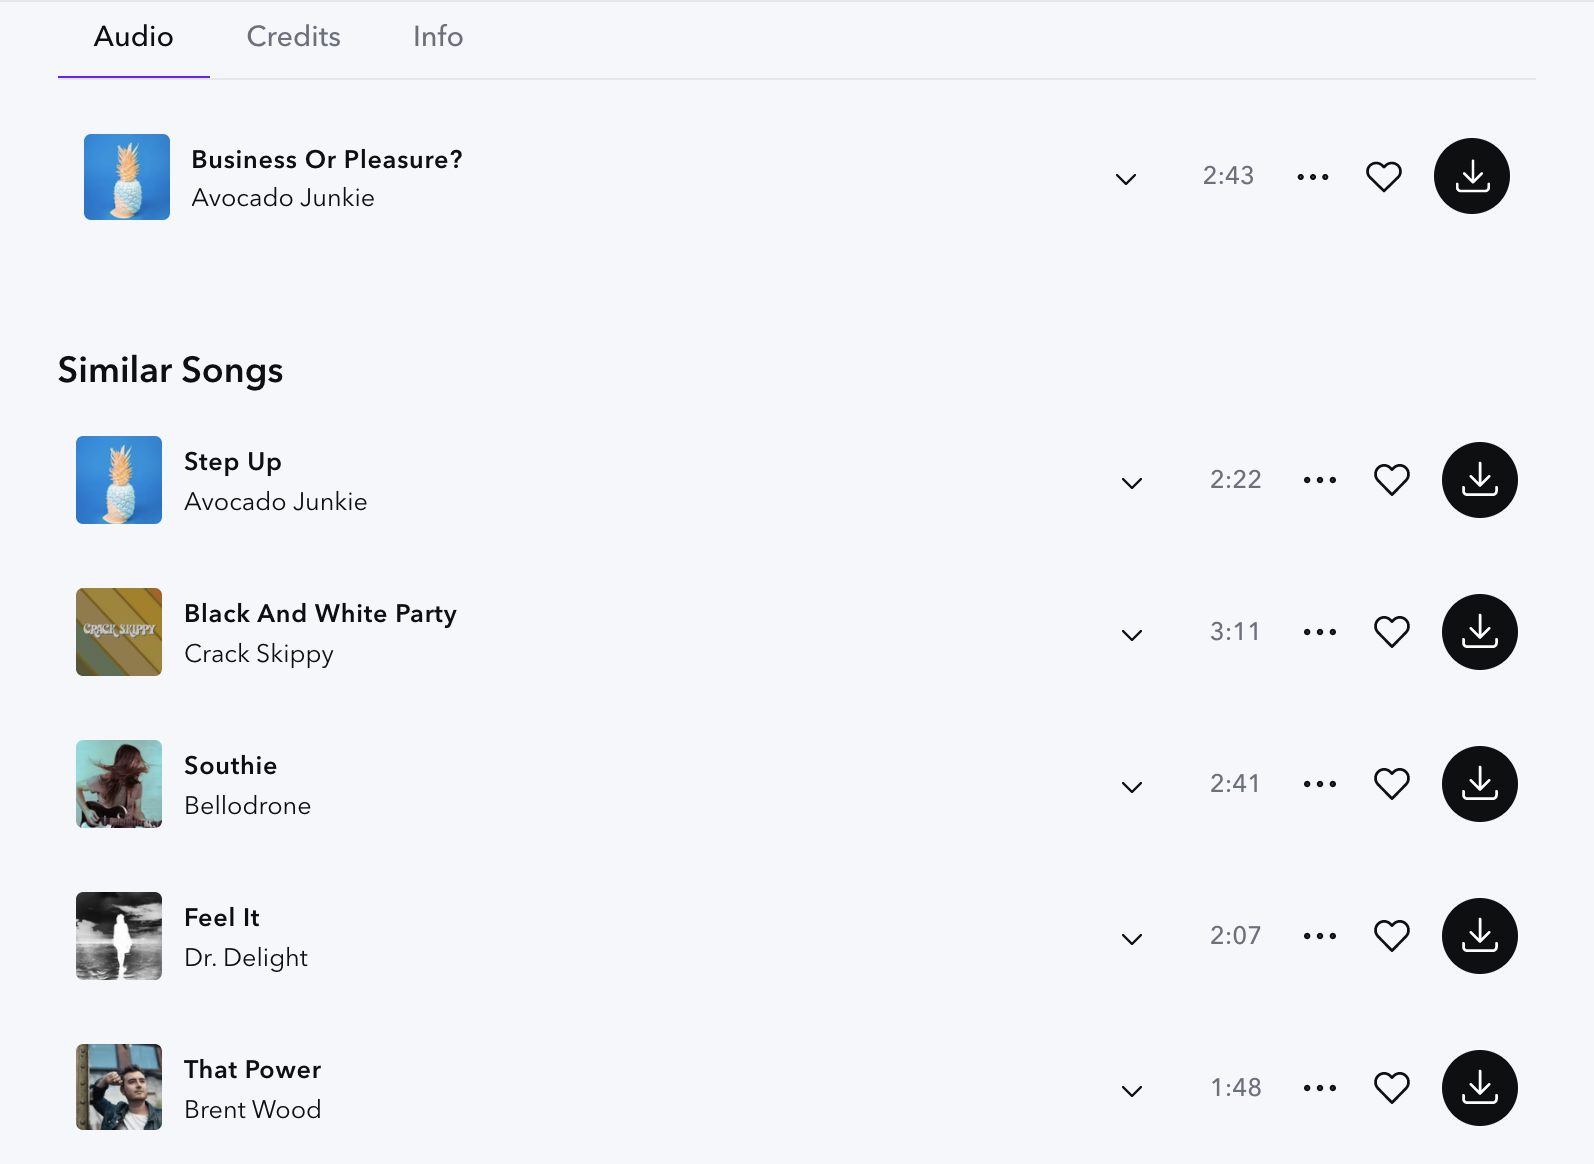Open the Info tab
Viewport: 1594px width, 1164px height.
click(436, 36)
